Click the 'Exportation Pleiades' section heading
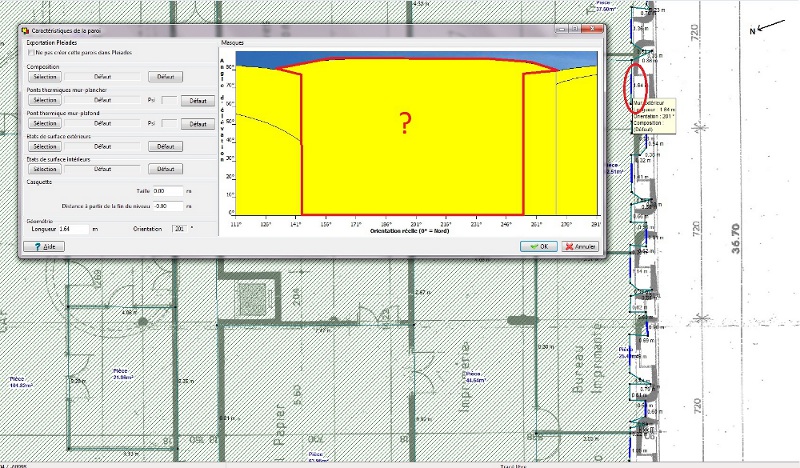This screenshot has width=800, height=468. (52, 43)
